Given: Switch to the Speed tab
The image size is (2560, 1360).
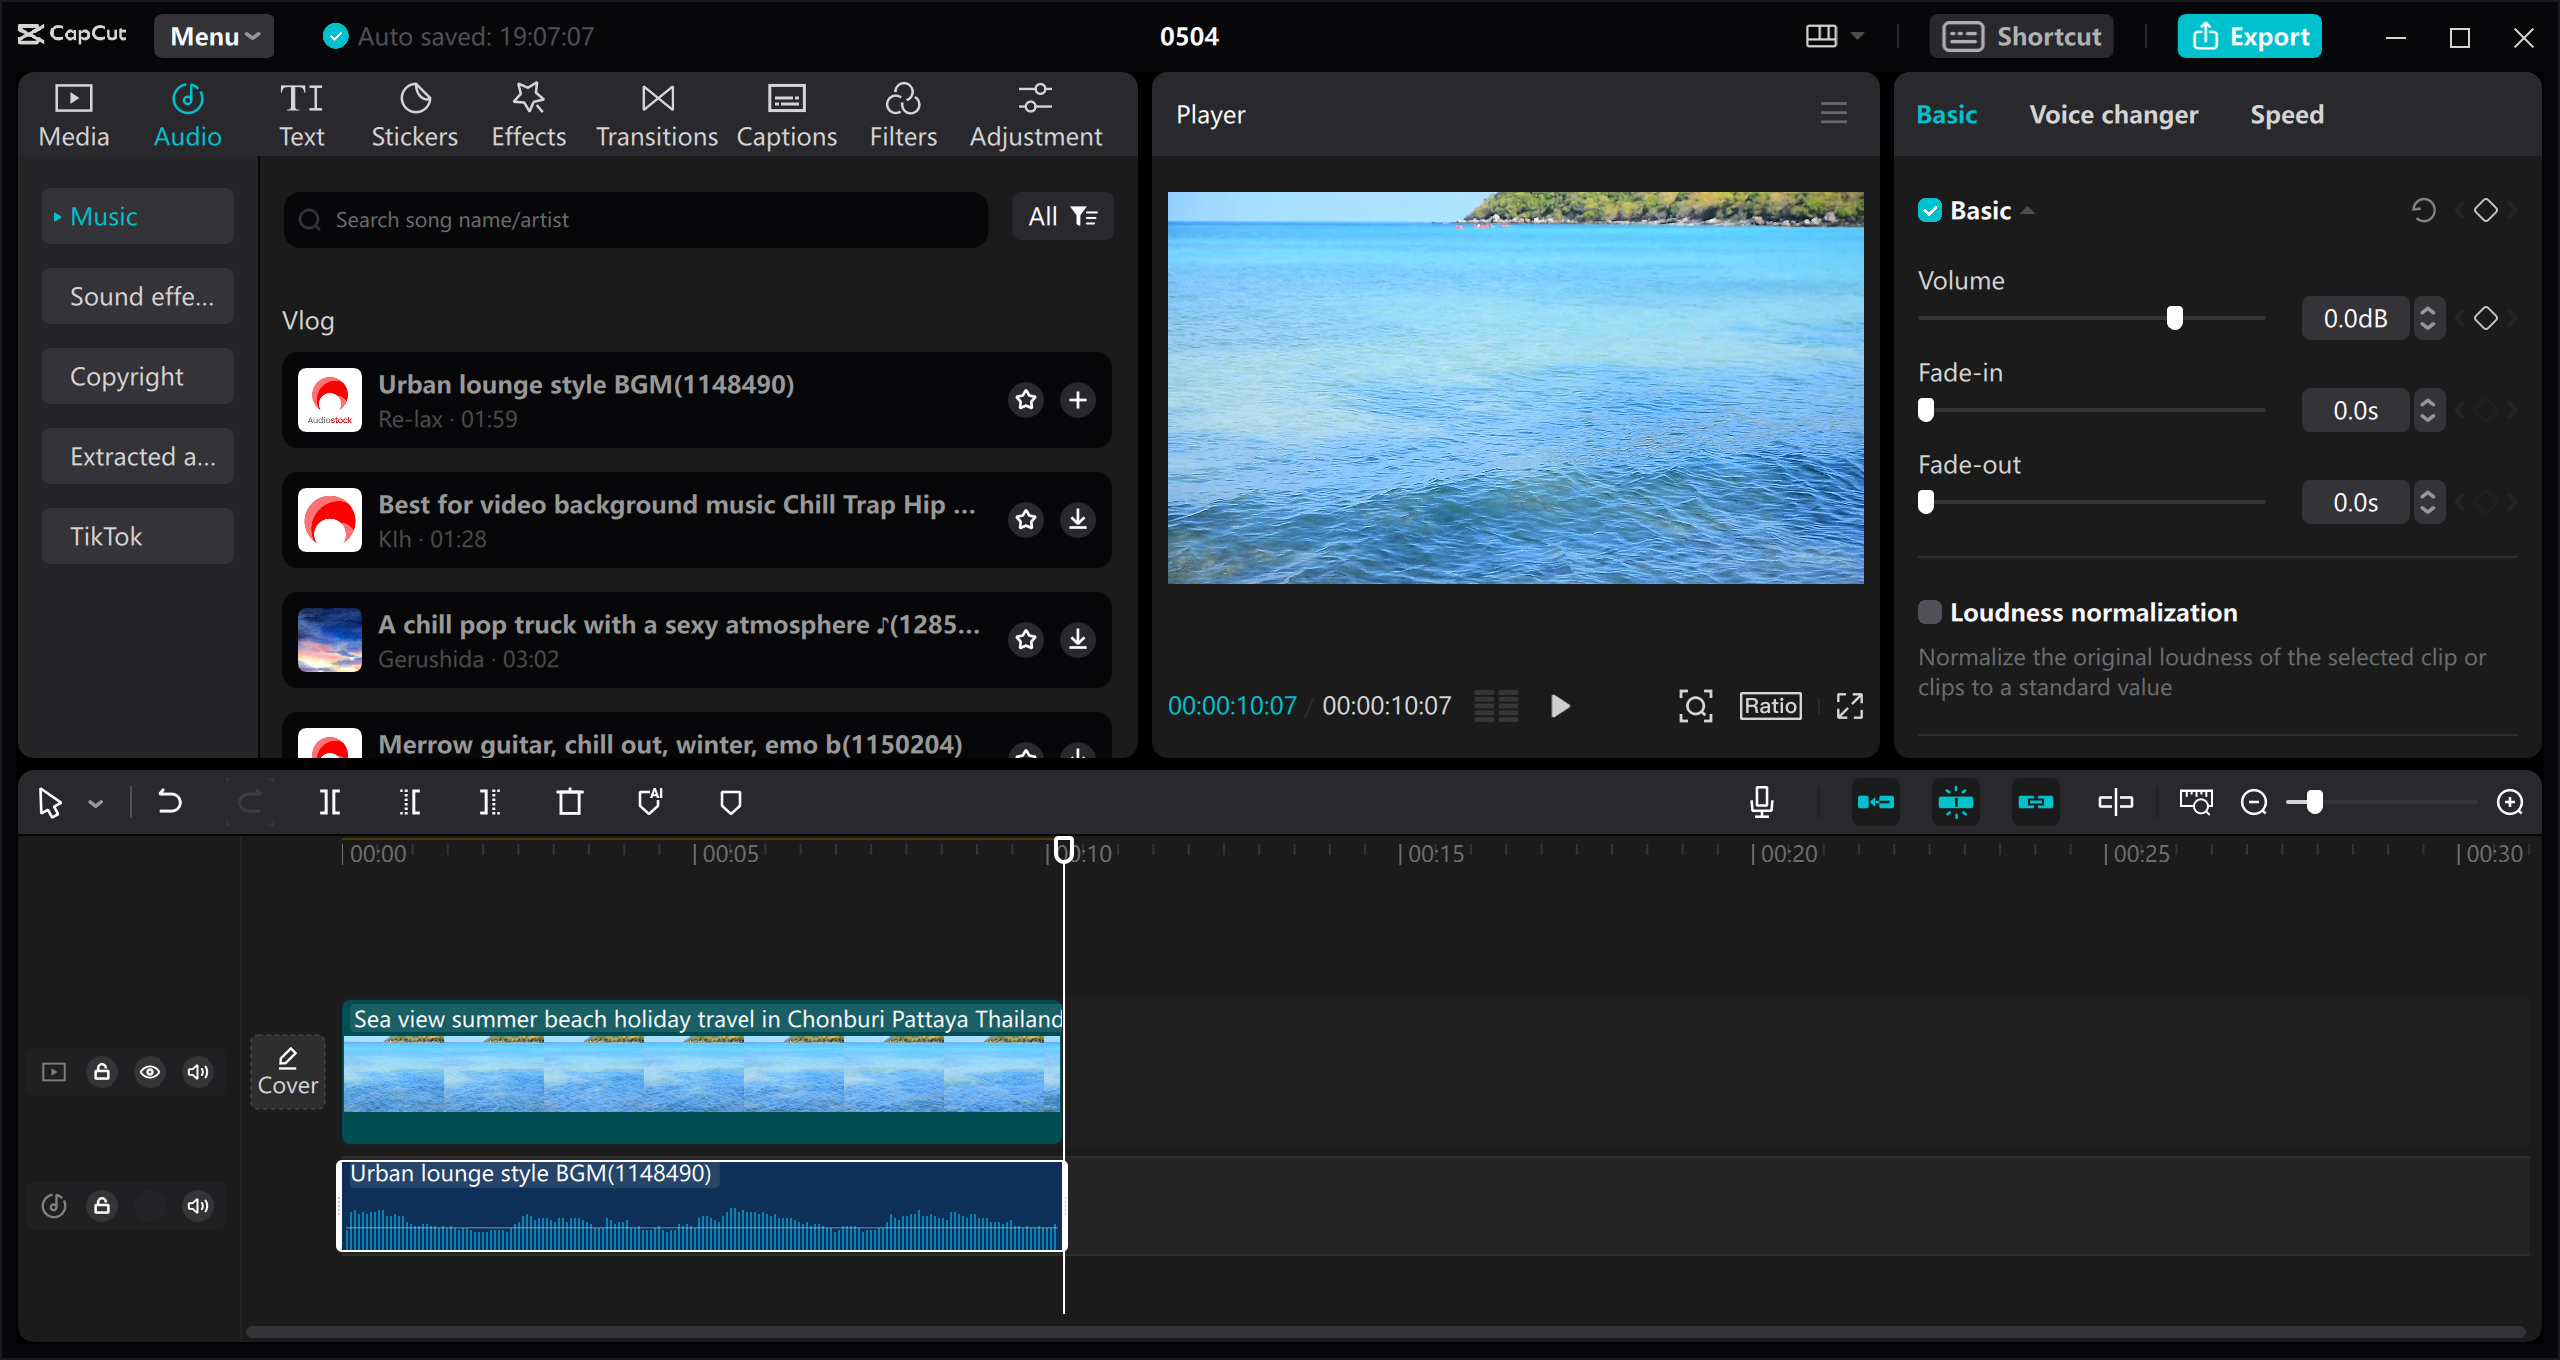Looking at the screenshot, I should (x=2287, y=114).
